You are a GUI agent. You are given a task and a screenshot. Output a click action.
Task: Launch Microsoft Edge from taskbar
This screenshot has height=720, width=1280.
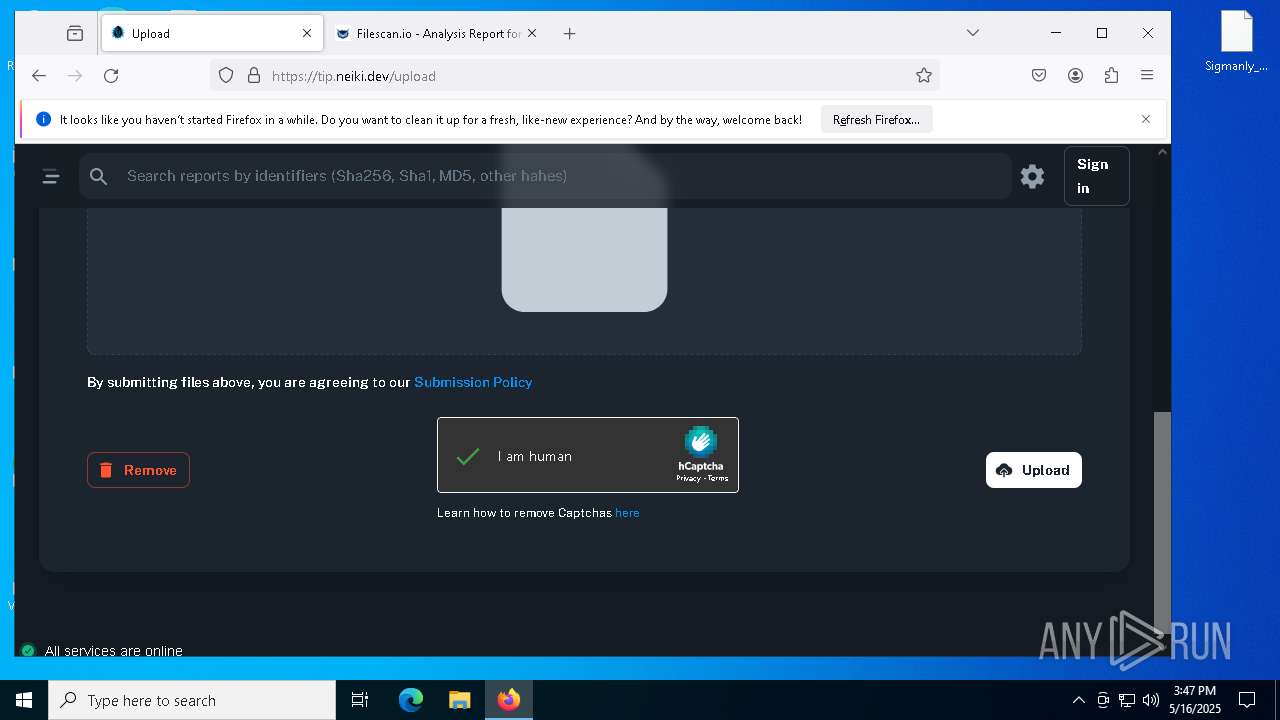[411, 700]
